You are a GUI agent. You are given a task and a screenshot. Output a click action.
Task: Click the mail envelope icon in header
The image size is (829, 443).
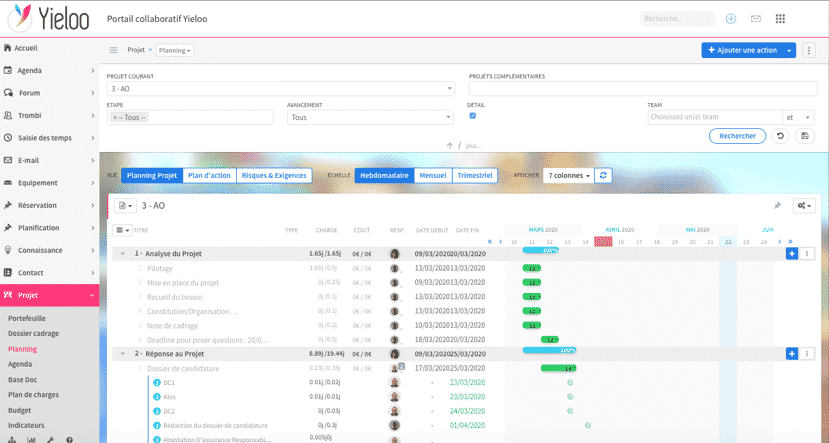point(756,18)
